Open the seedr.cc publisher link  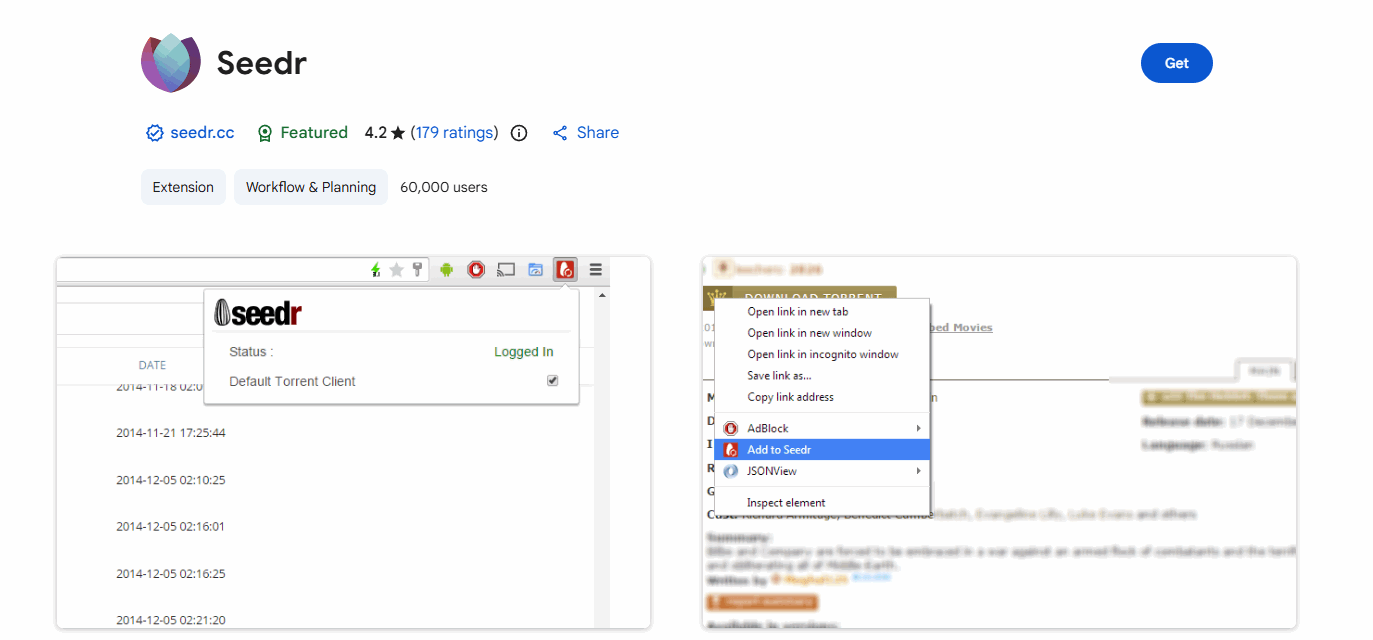click(201, 133)
